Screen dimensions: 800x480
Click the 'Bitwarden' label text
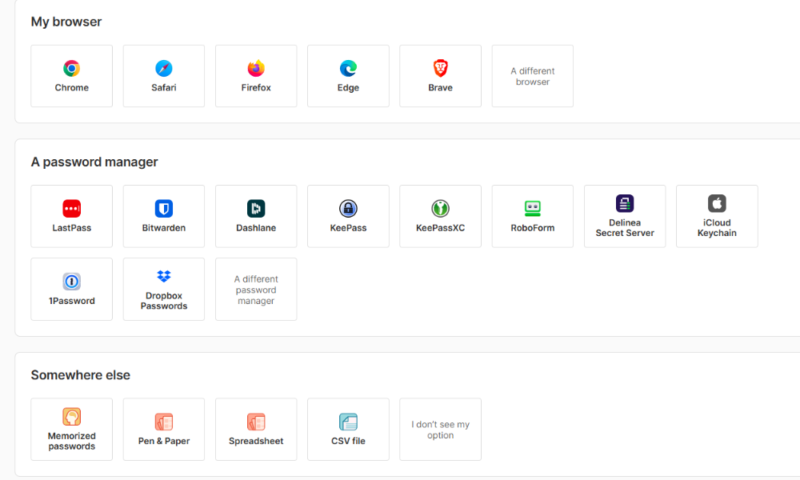(x=164, y=228)
